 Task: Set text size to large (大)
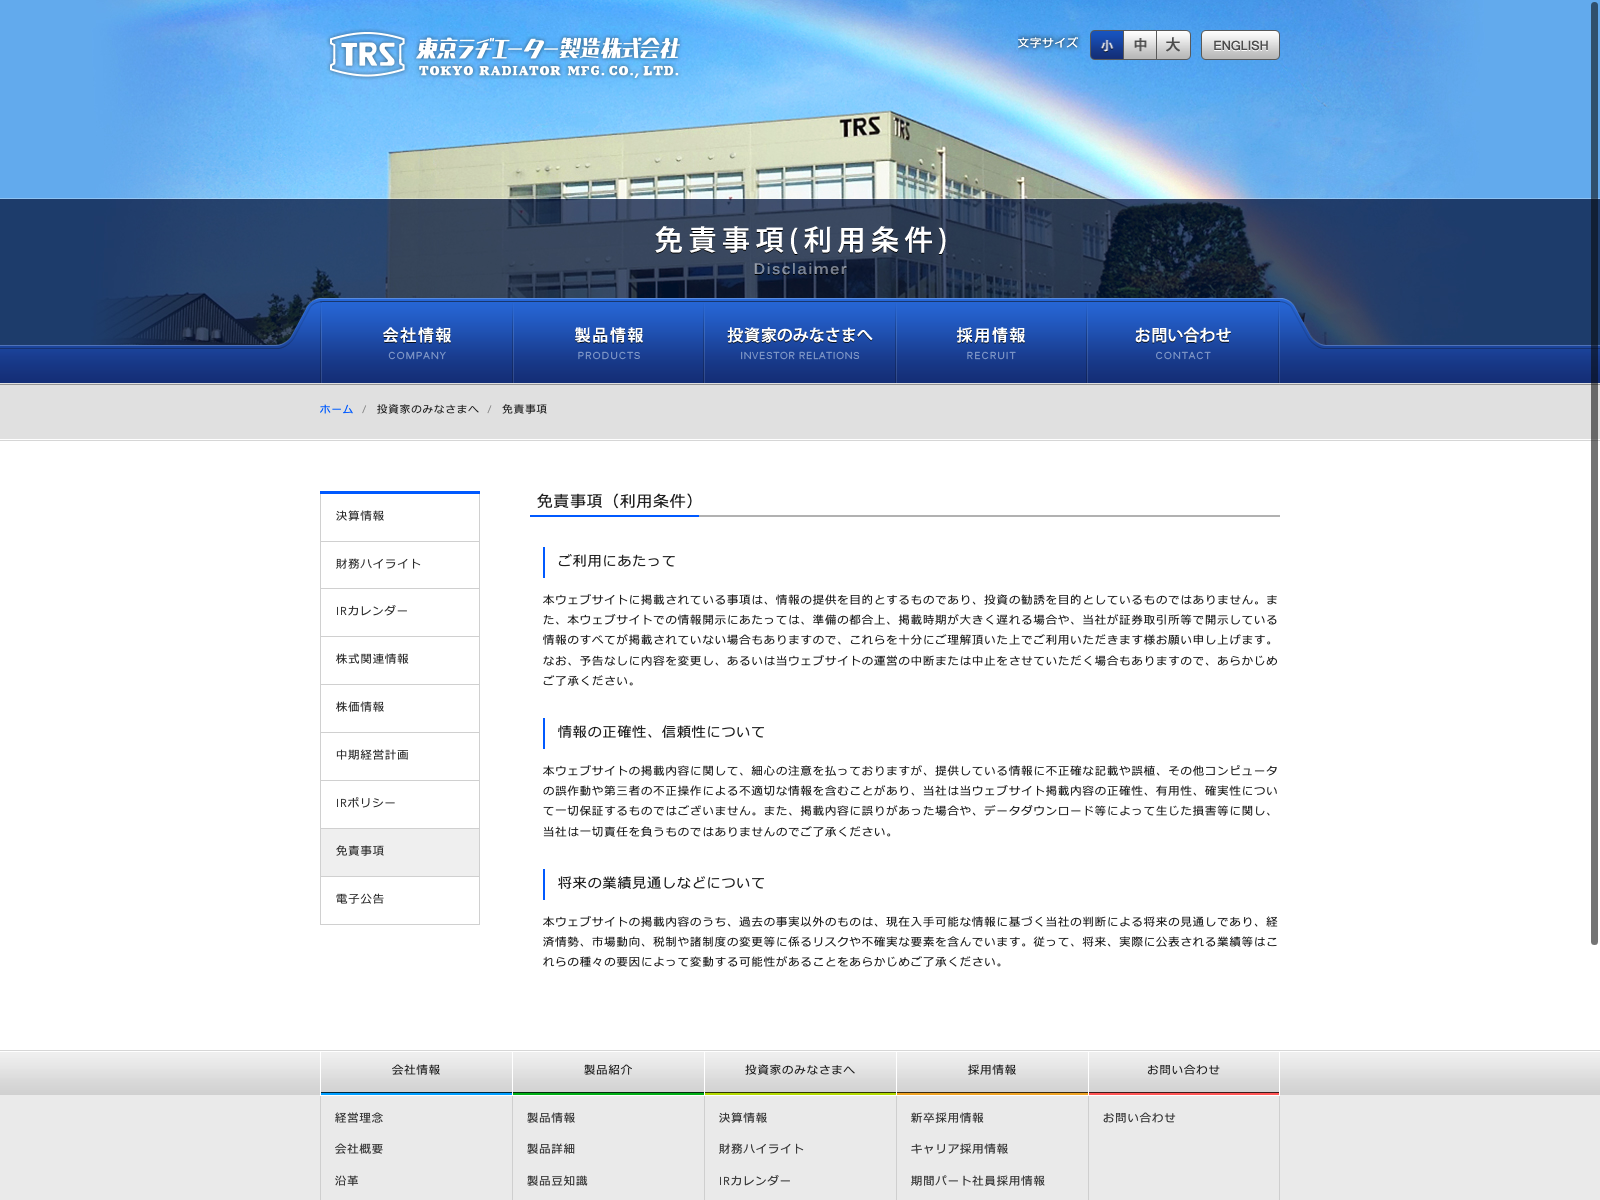click(1173, 46)
